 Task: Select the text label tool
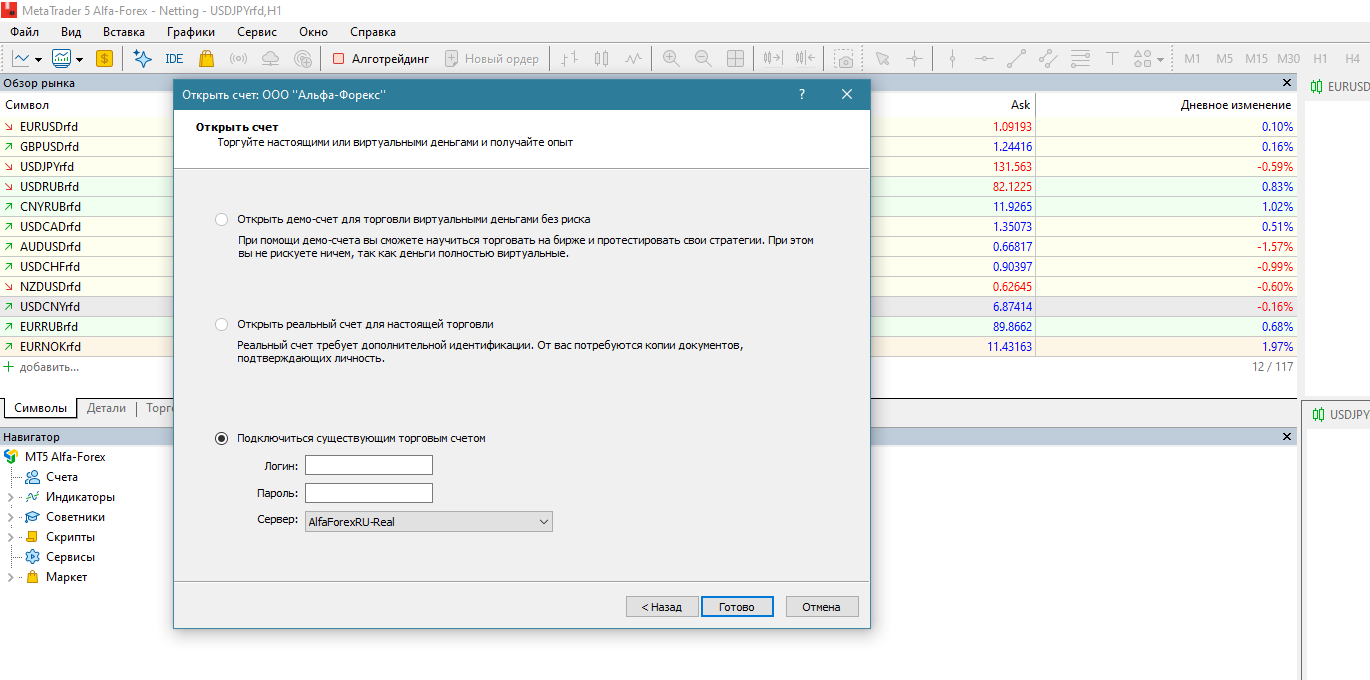(1112, 59)
